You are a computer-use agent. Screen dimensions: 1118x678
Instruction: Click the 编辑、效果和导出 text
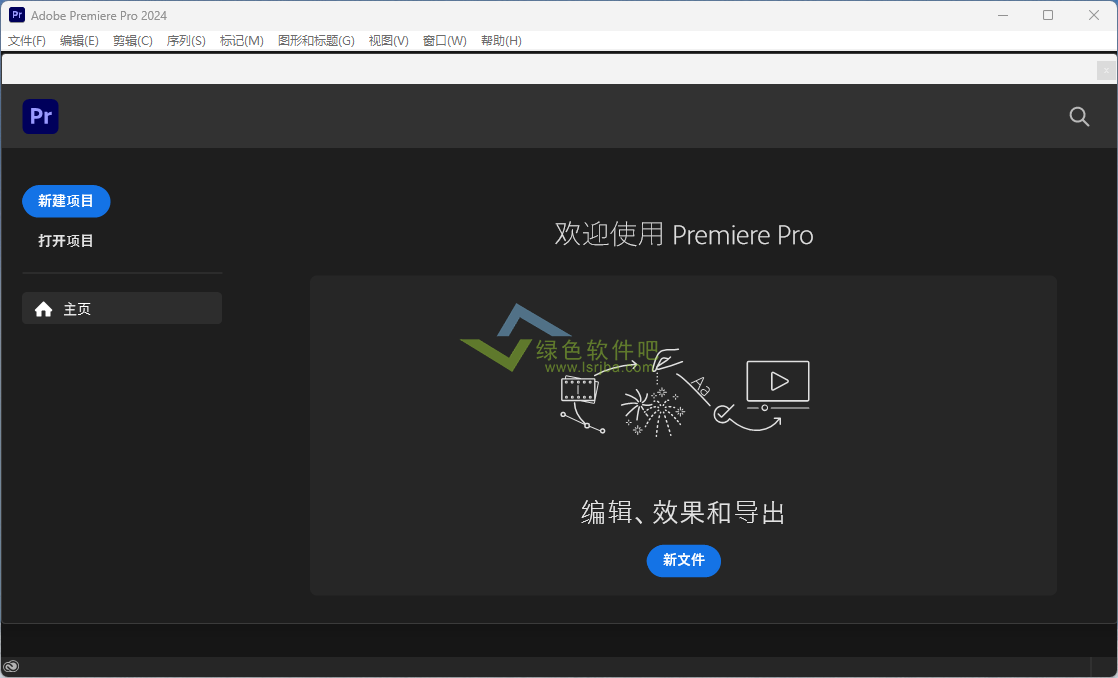click(683, 513)
